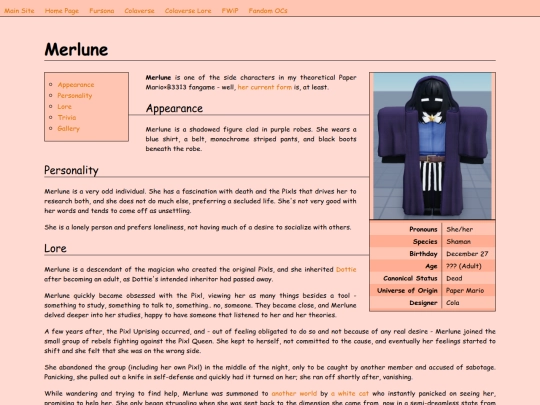Click the 'Shaman' species value
540x405 pixels.
(x=458, y=241)
